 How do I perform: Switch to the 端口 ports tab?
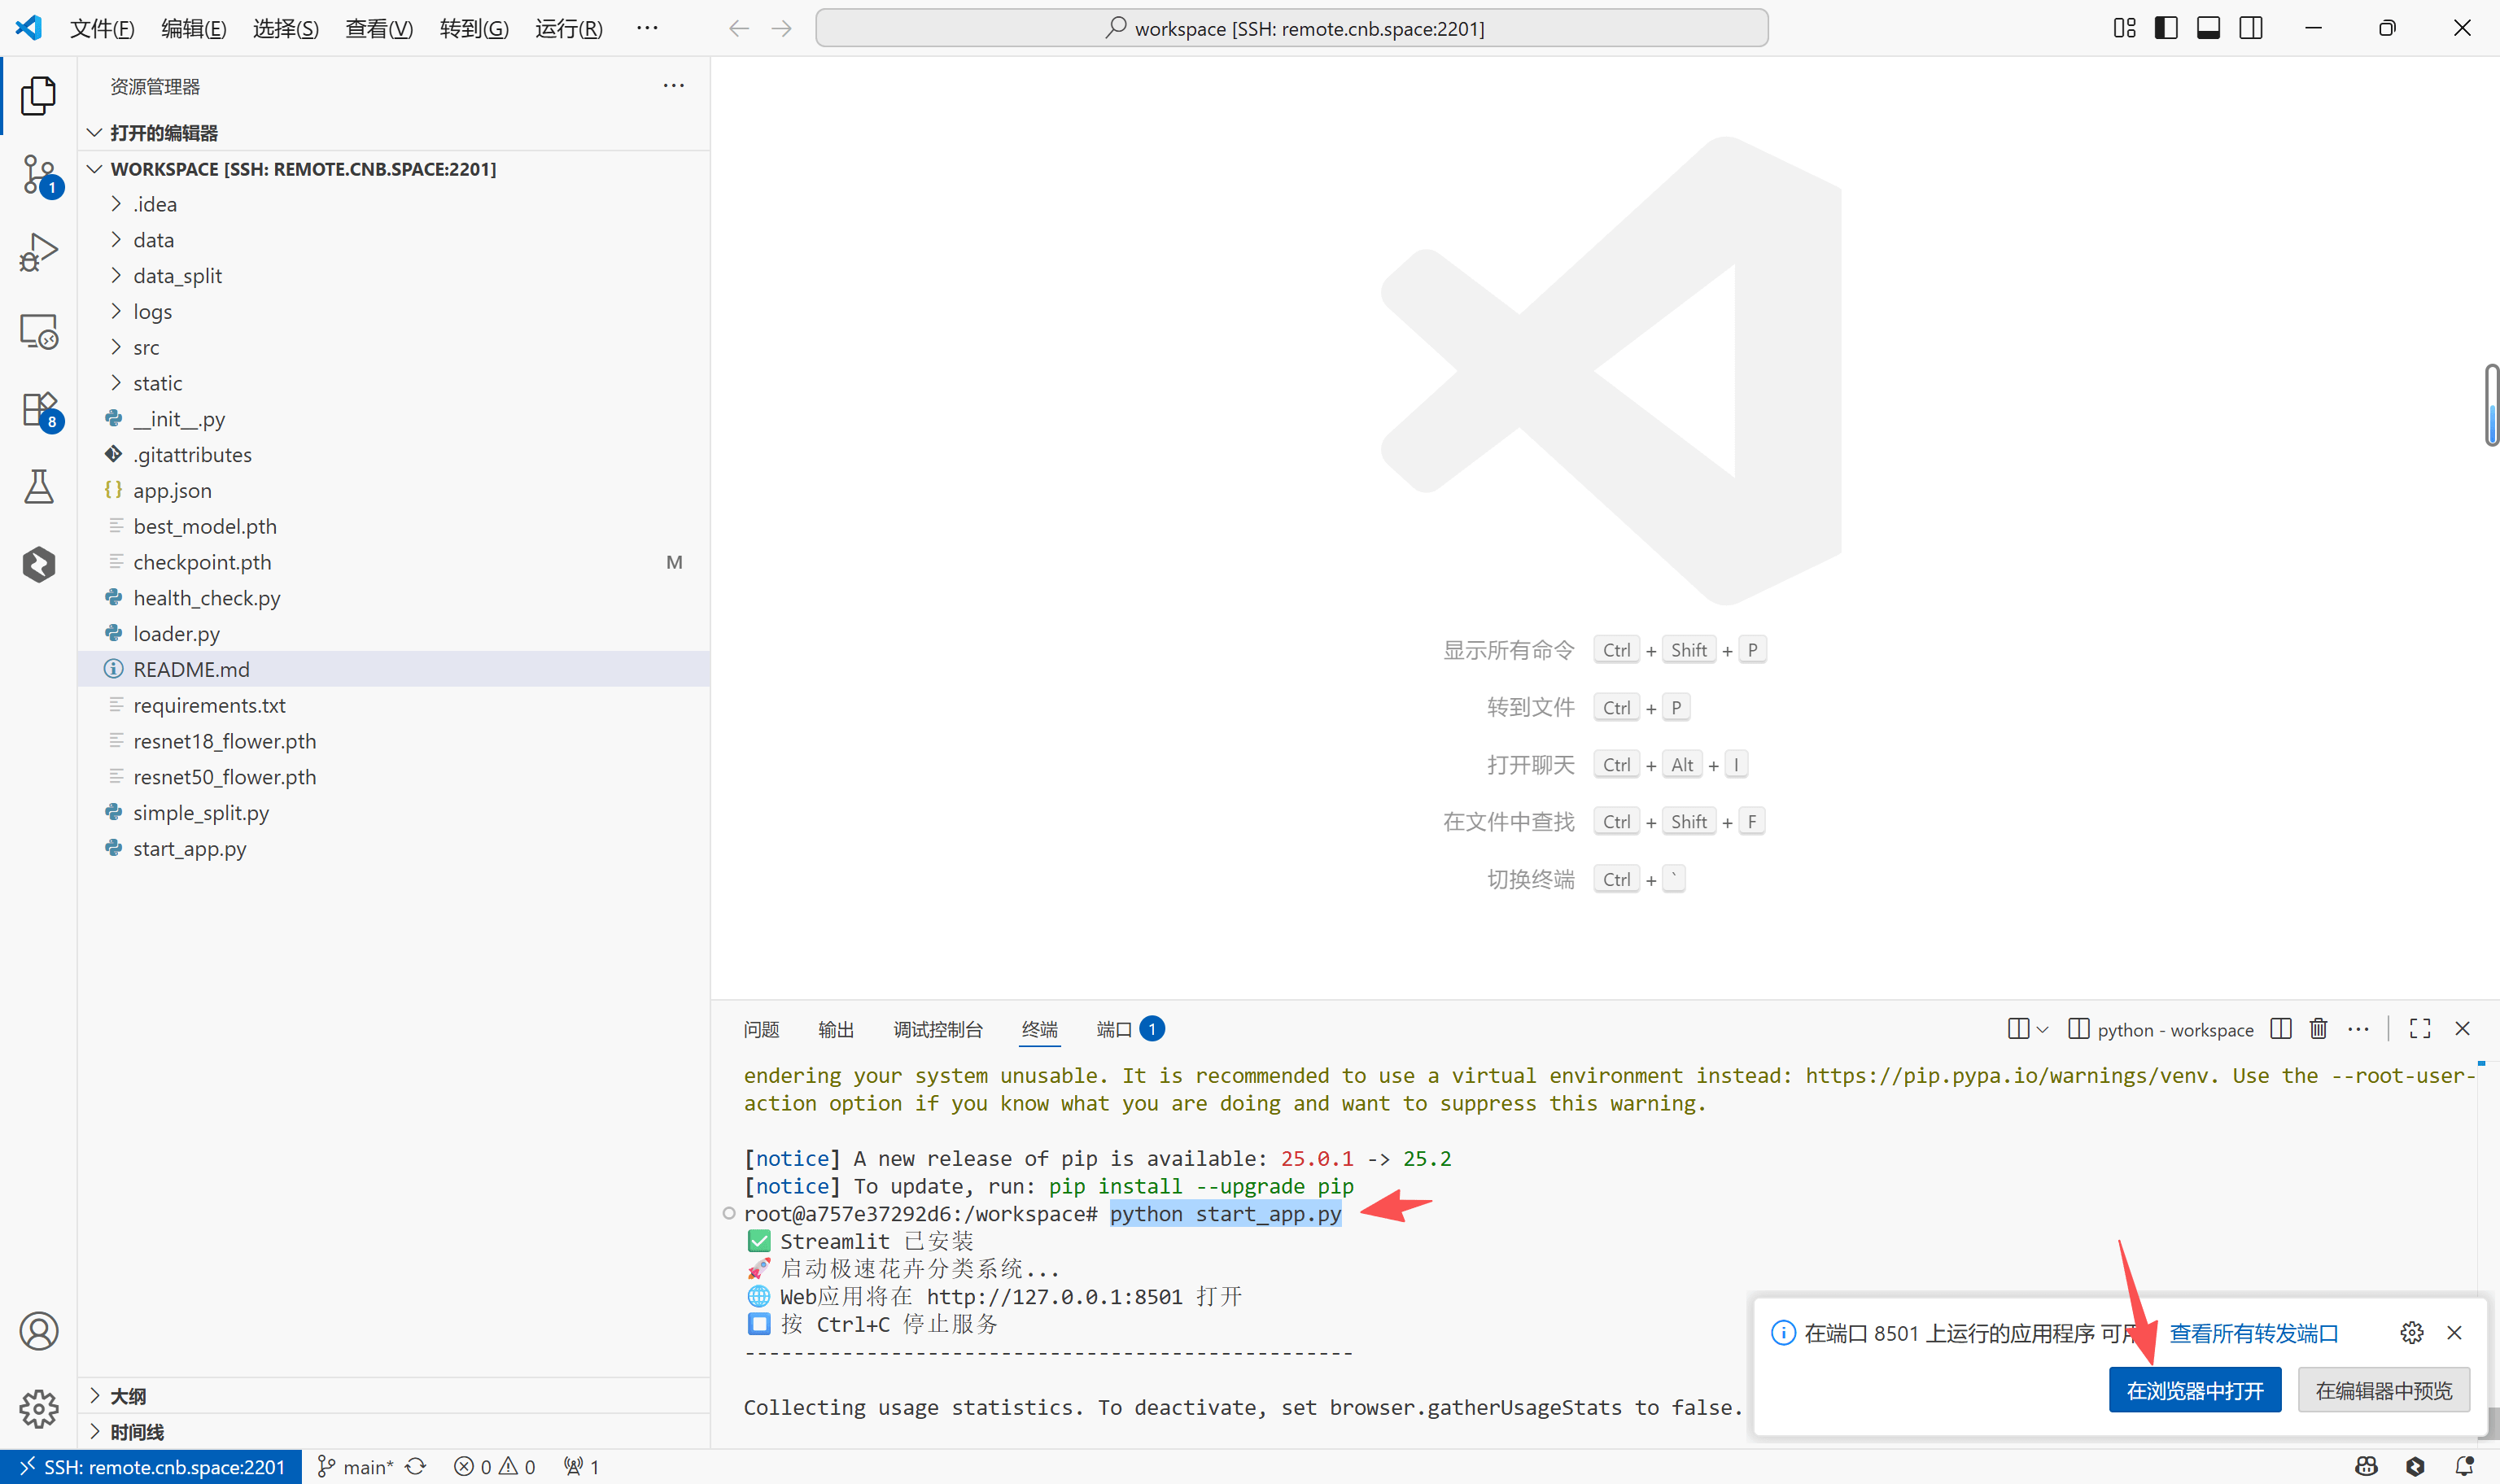coord(1114,1029)
